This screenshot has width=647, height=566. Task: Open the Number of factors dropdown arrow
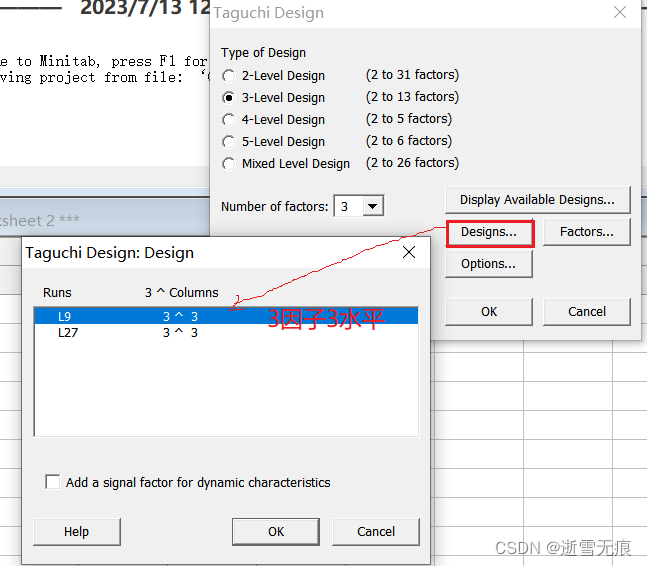[373, 206]
